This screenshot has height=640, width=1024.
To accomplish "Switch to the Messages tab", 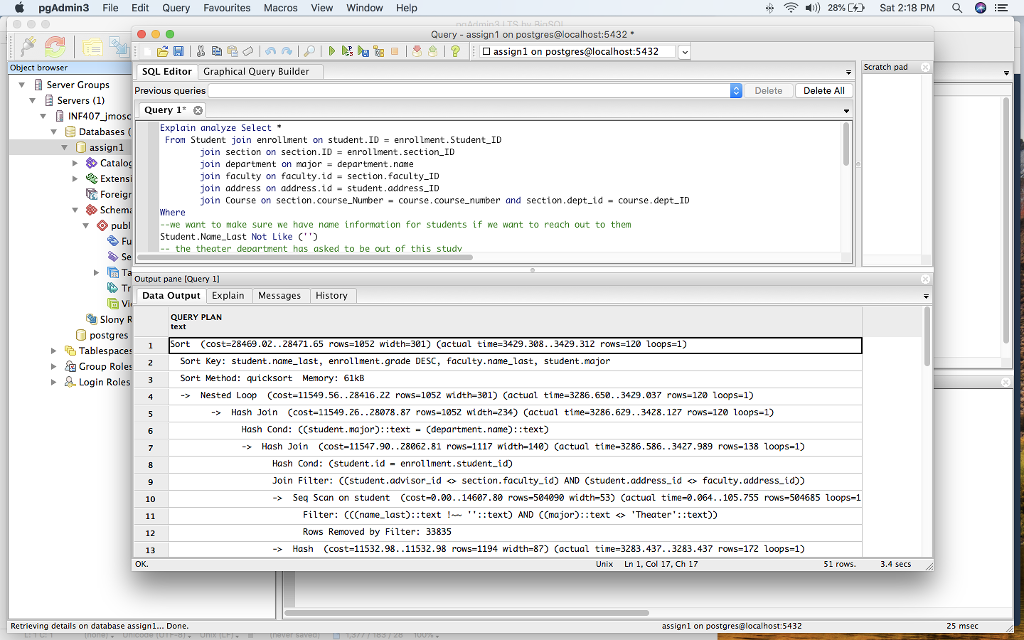I will coord(280,295).
